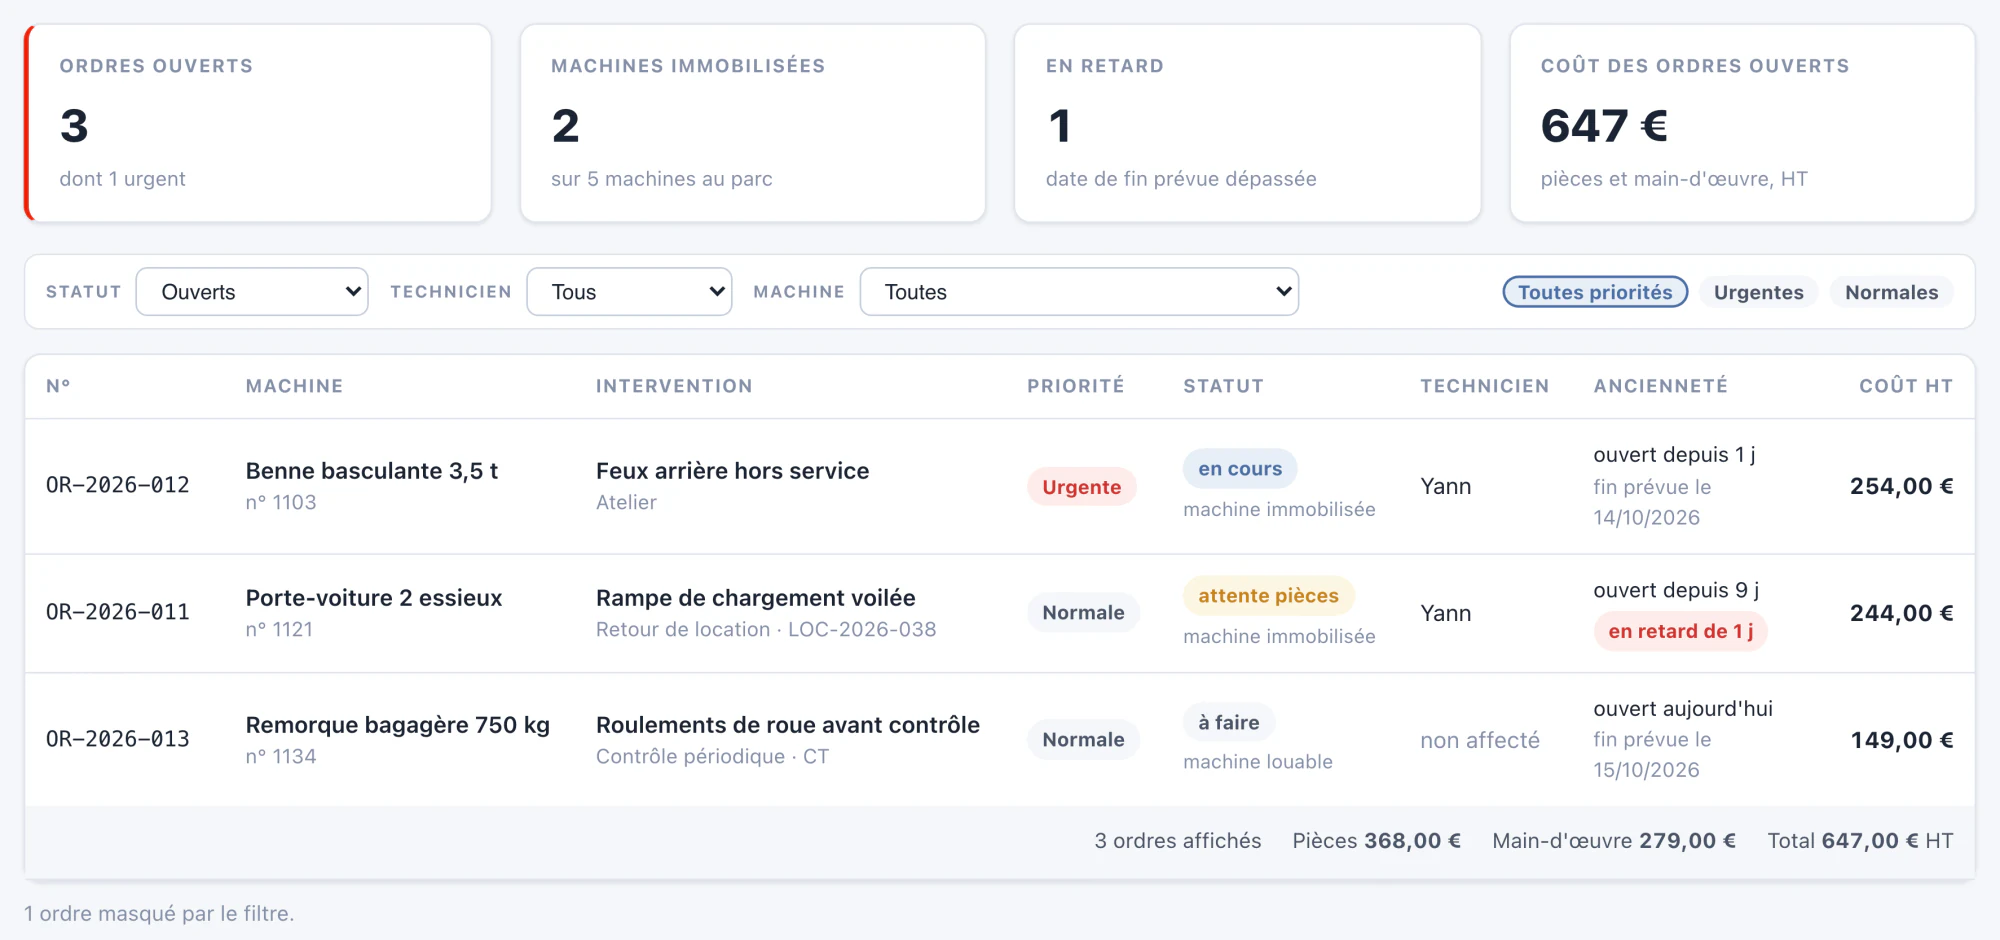Click the Ordres ouverts summary card
Image resolution: width=2000 pixels, height=940 pixels.
click(258, 123)
